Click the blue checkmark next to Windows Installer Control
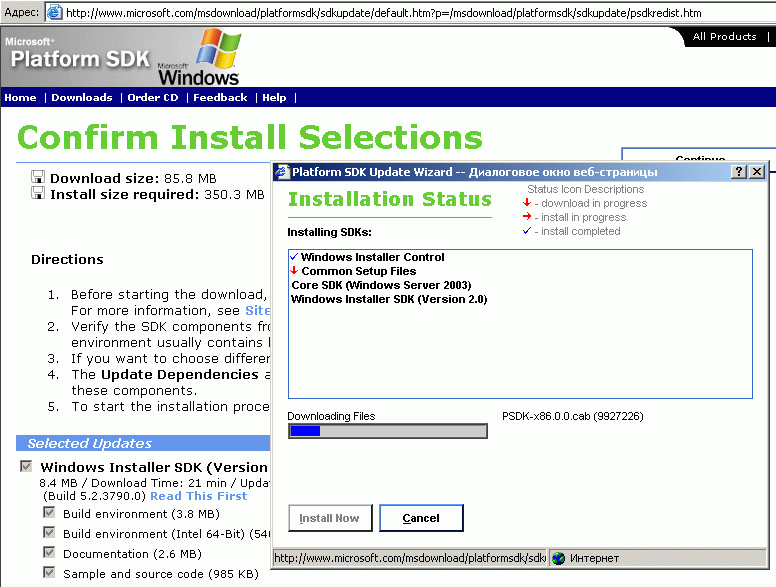Screen dimensions: 776x587 tap(294, 256)
